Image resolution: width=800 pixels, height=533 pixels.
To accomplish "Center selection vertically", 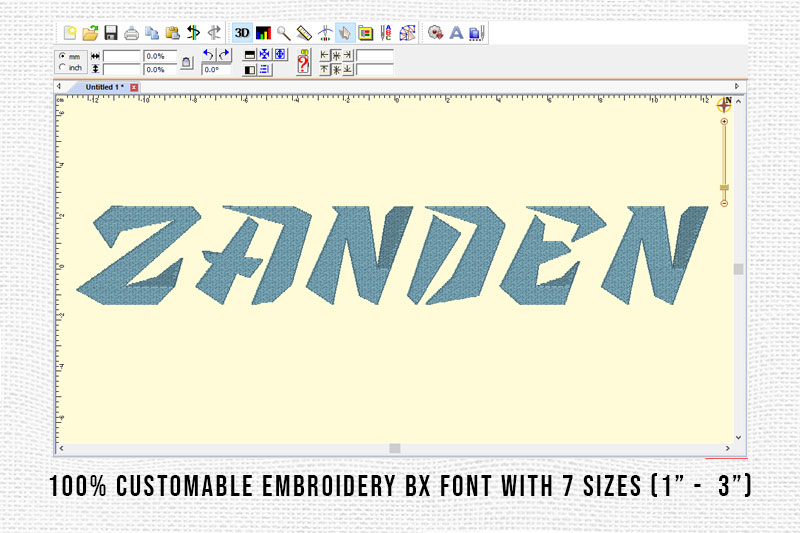I will pos(336,69).
